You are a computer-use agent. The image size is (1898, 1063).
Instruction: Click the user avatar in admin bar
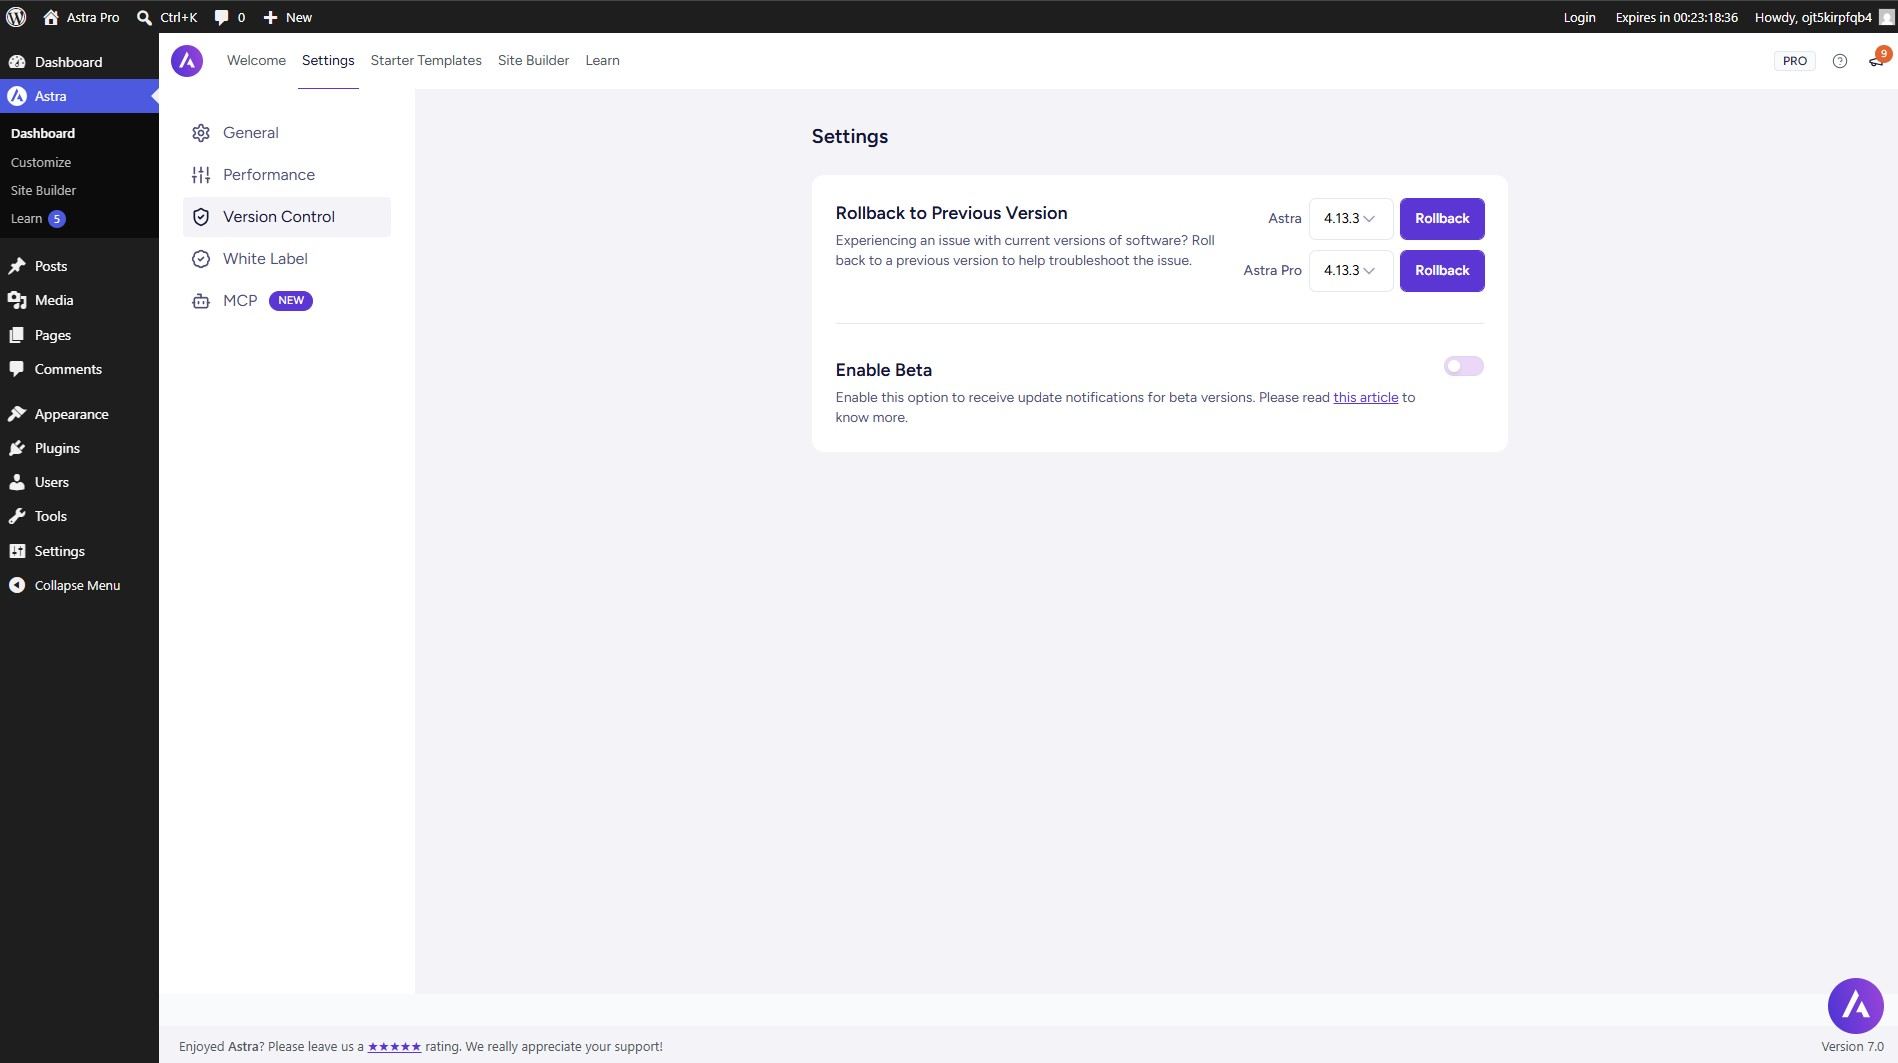point(1886,17)
